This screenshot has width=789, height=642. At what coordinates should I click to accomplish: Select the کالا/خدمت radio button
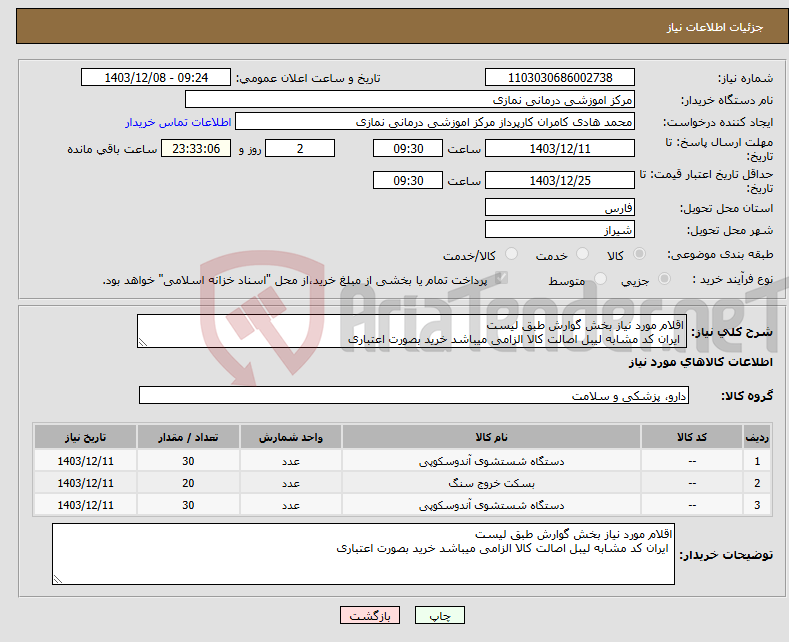pos(511,254)
